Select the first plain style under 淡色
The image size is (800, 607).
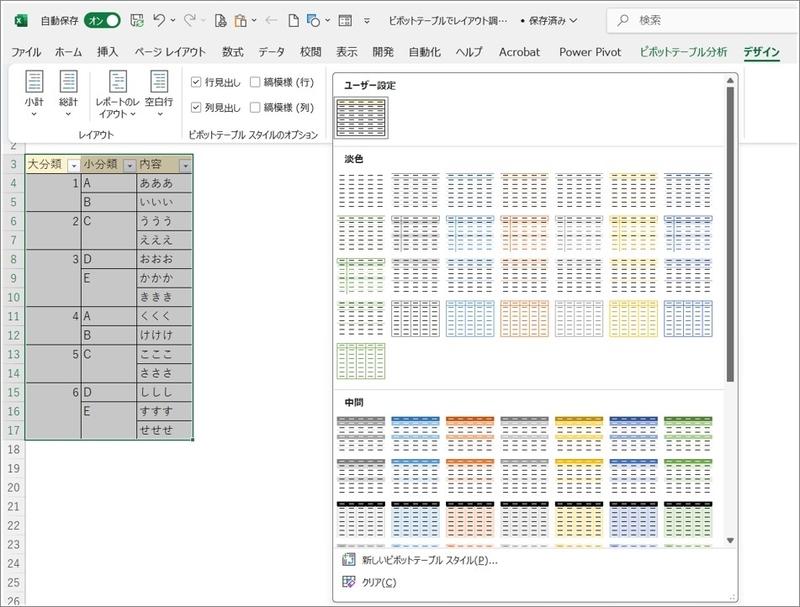tap(361, 191)
